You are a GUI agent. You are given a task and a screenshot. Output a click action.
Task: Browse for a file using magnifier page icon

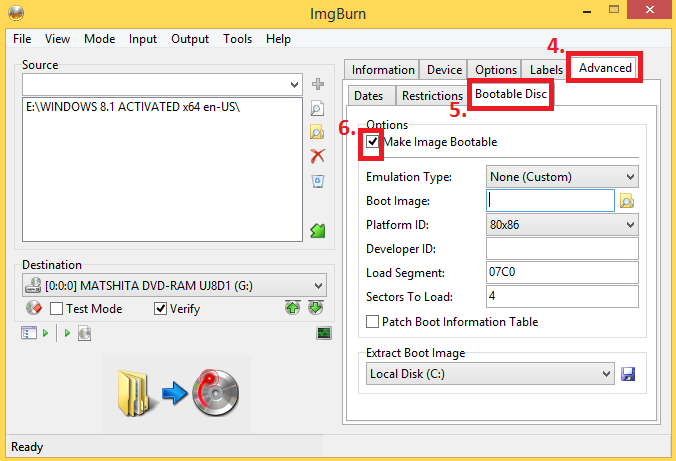tap(317, 108)
